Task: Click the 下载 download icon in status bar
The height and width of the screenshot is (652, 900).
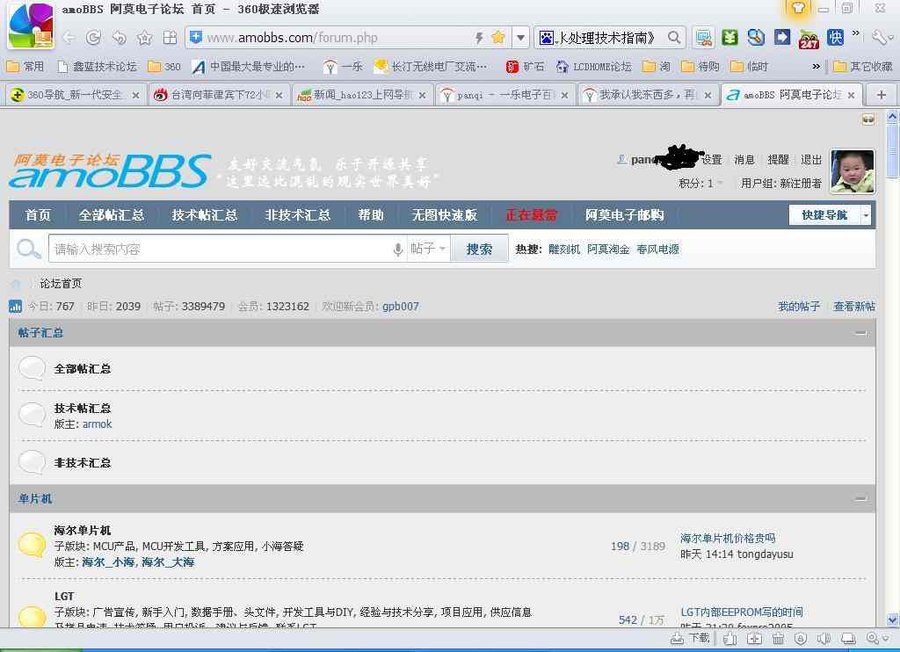Action: click(690, 638)
